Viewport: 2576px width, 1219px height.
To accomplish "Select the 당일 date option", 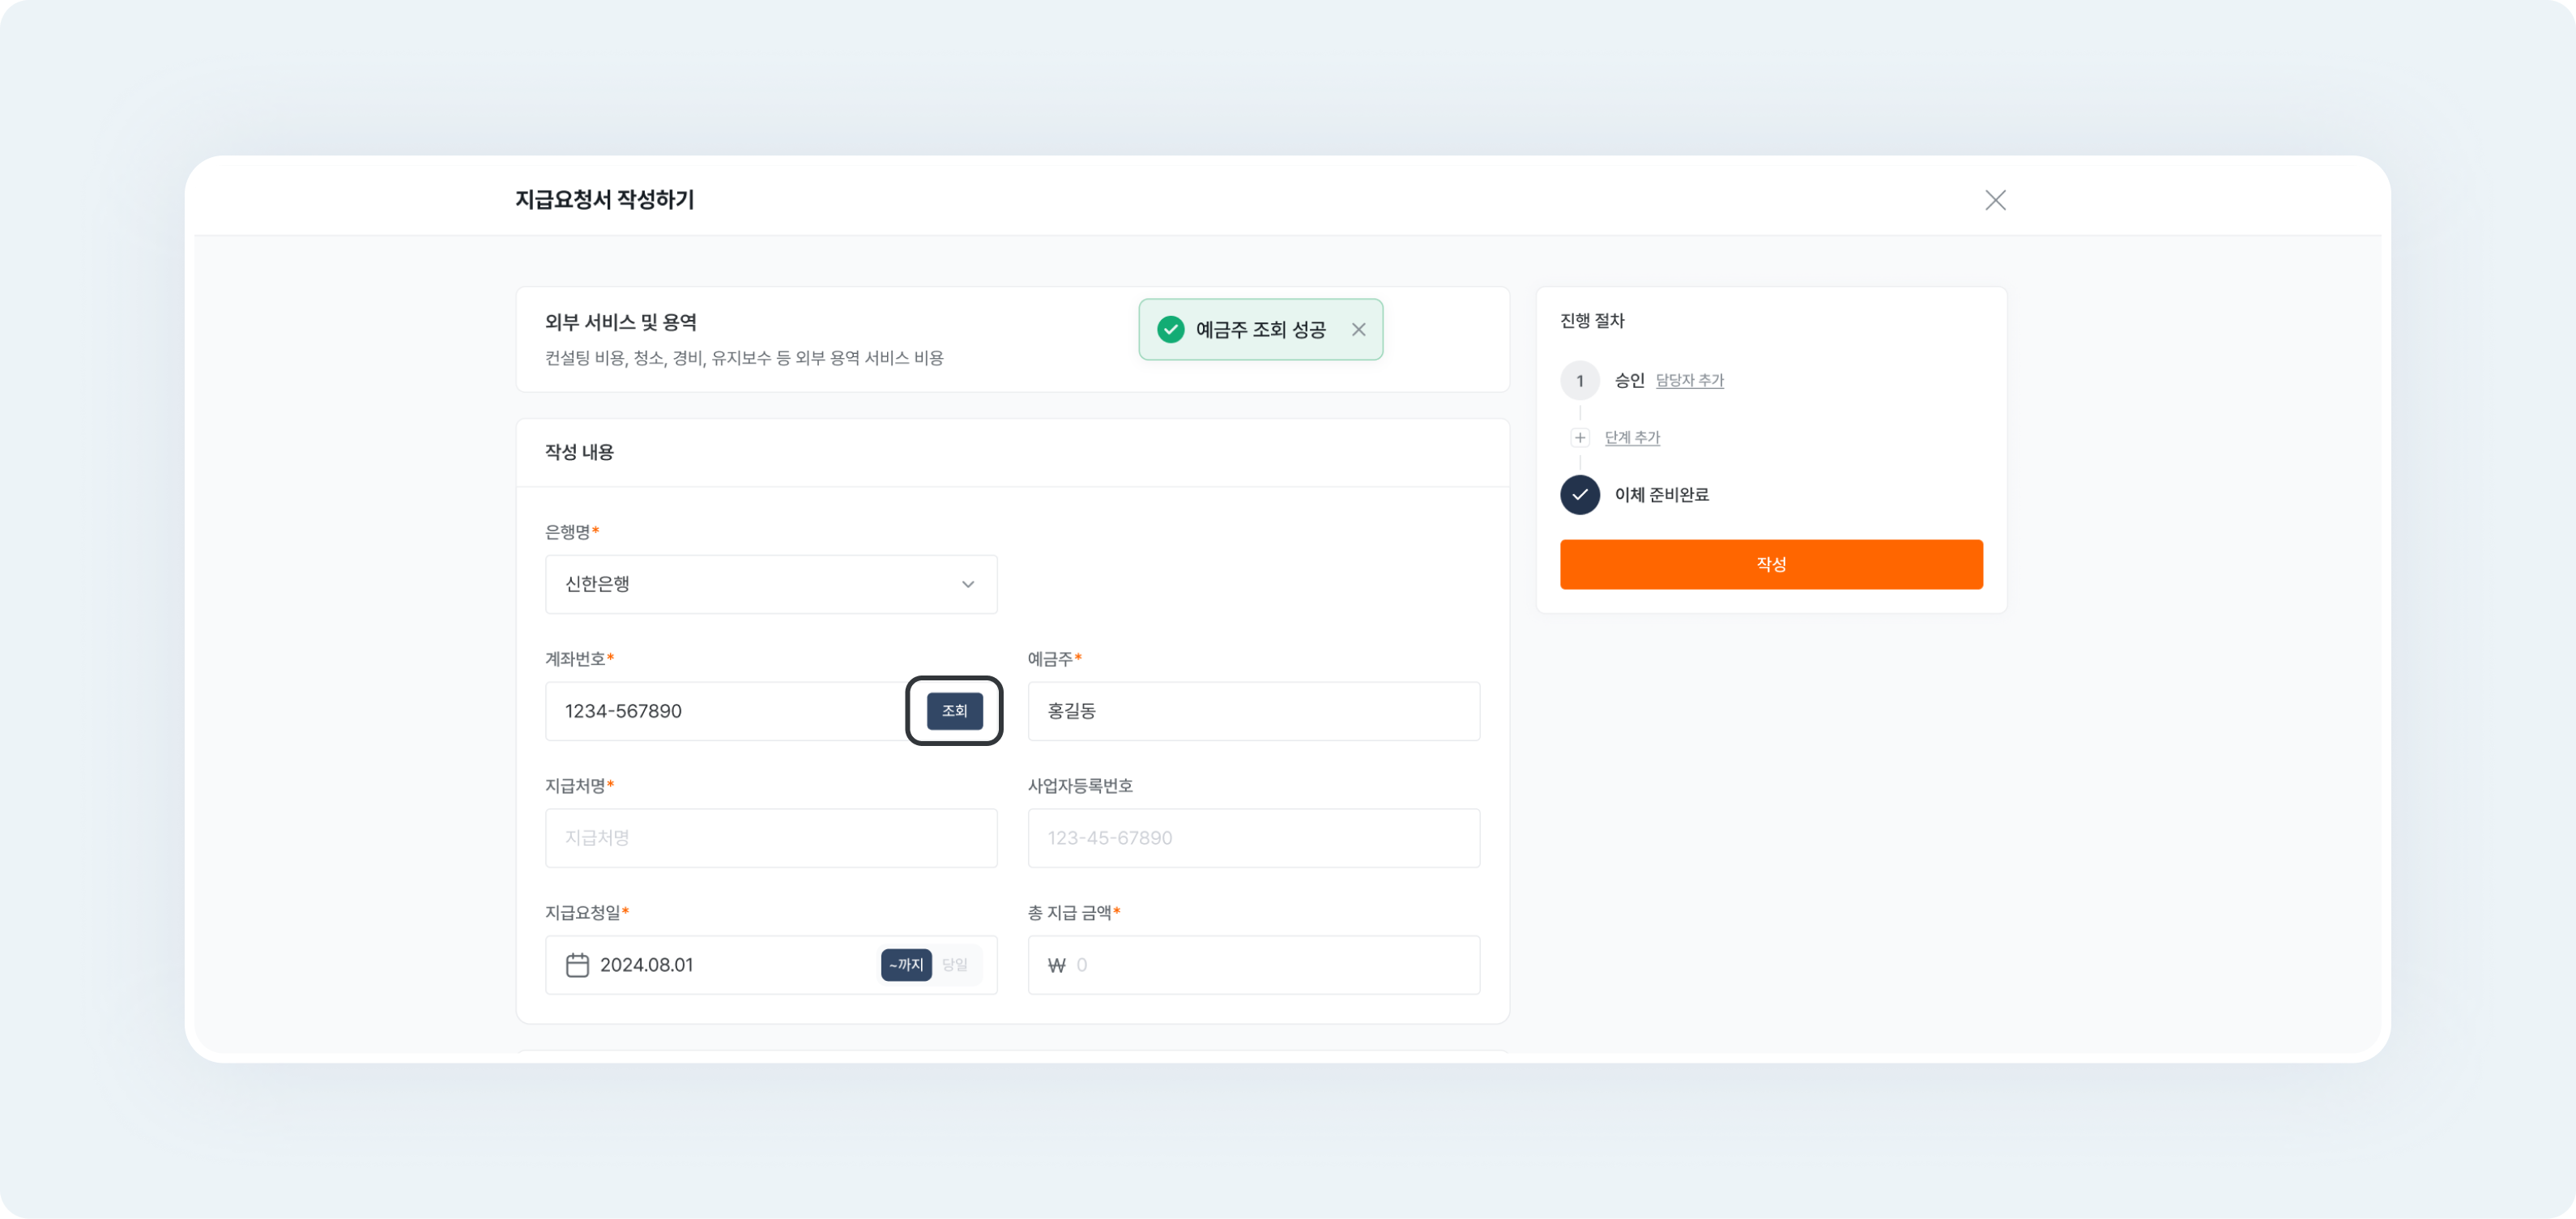I will pyautogui.click(x=956, y=964).
